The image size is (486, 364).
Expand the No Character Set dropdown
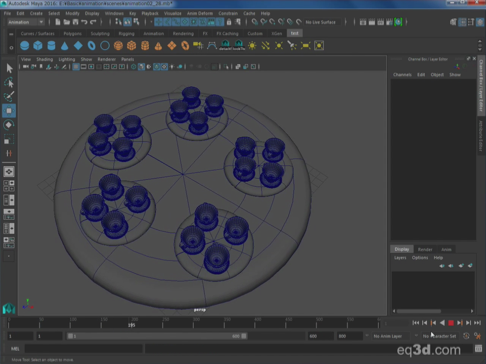click(x=439, y=336)
